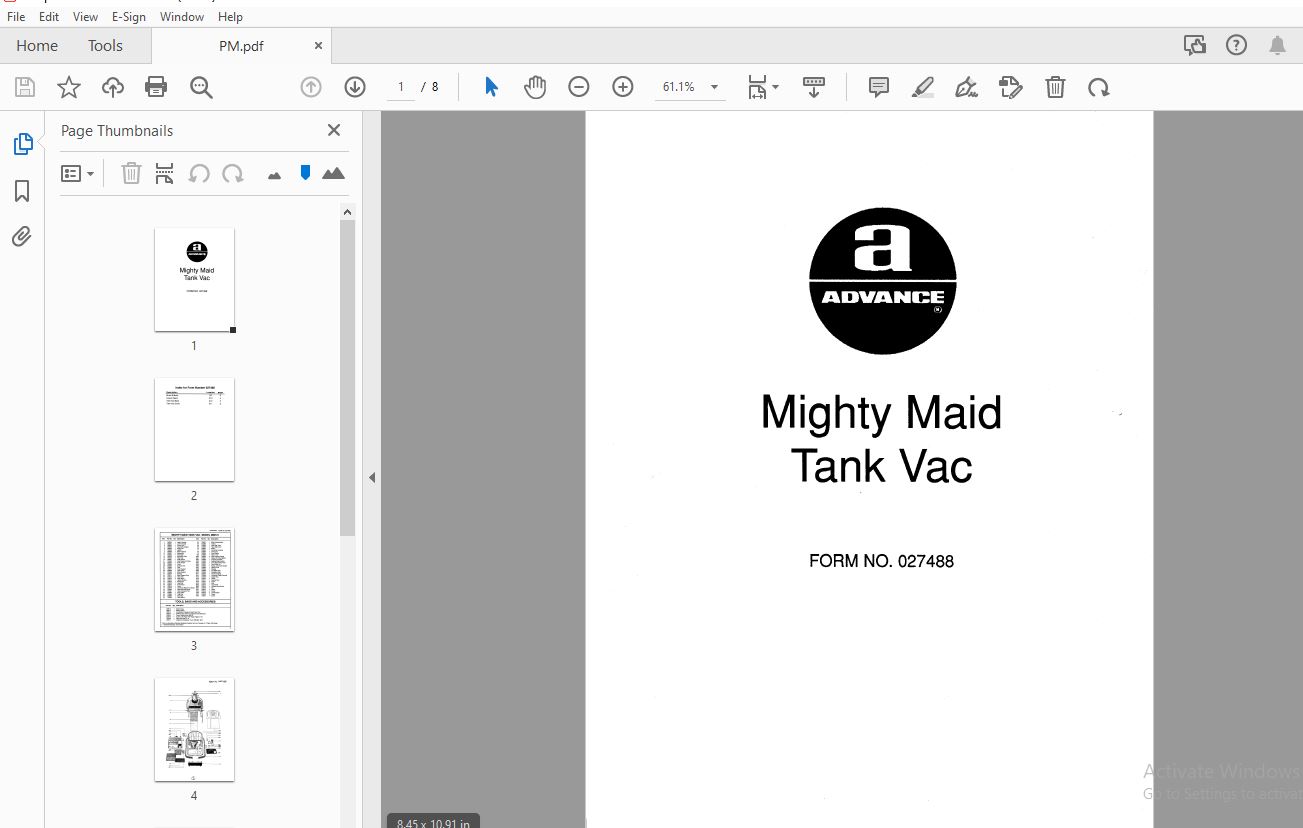Reduce thumbnail size with the small mountain icon
Screen dimensions: 1303x828
tap(275, 175)
